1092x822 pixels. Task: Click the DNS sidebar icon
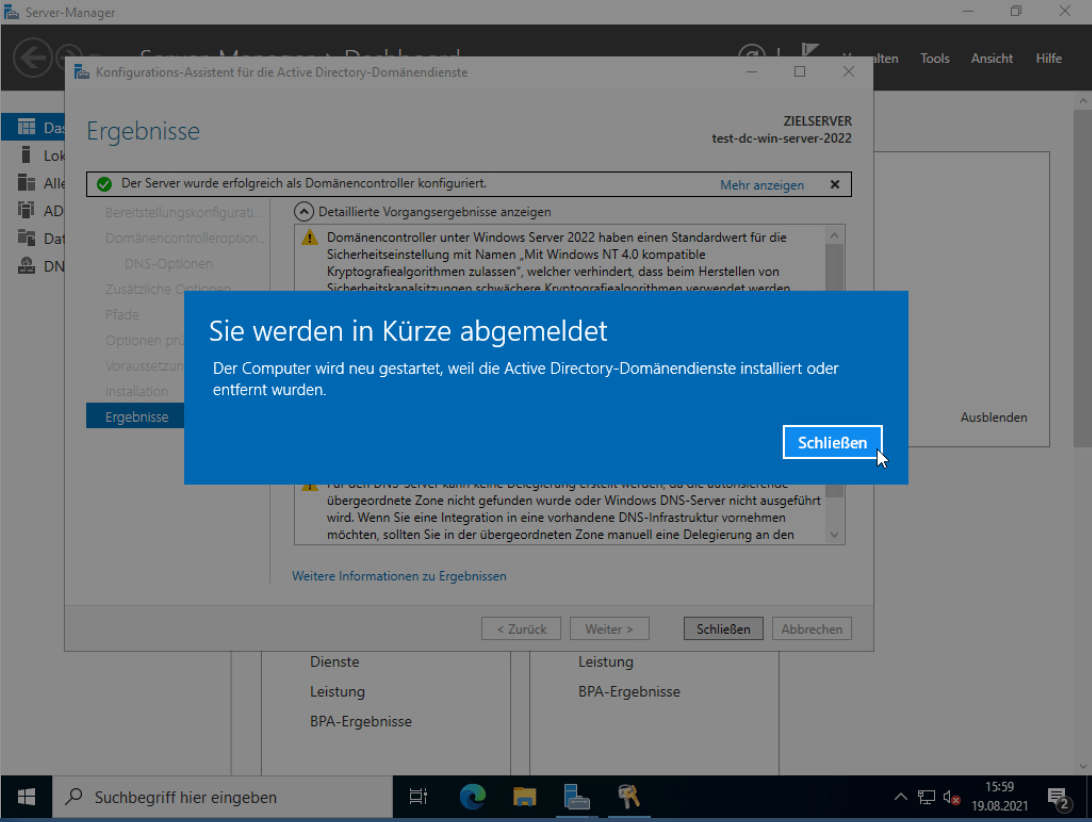point(26,265)
